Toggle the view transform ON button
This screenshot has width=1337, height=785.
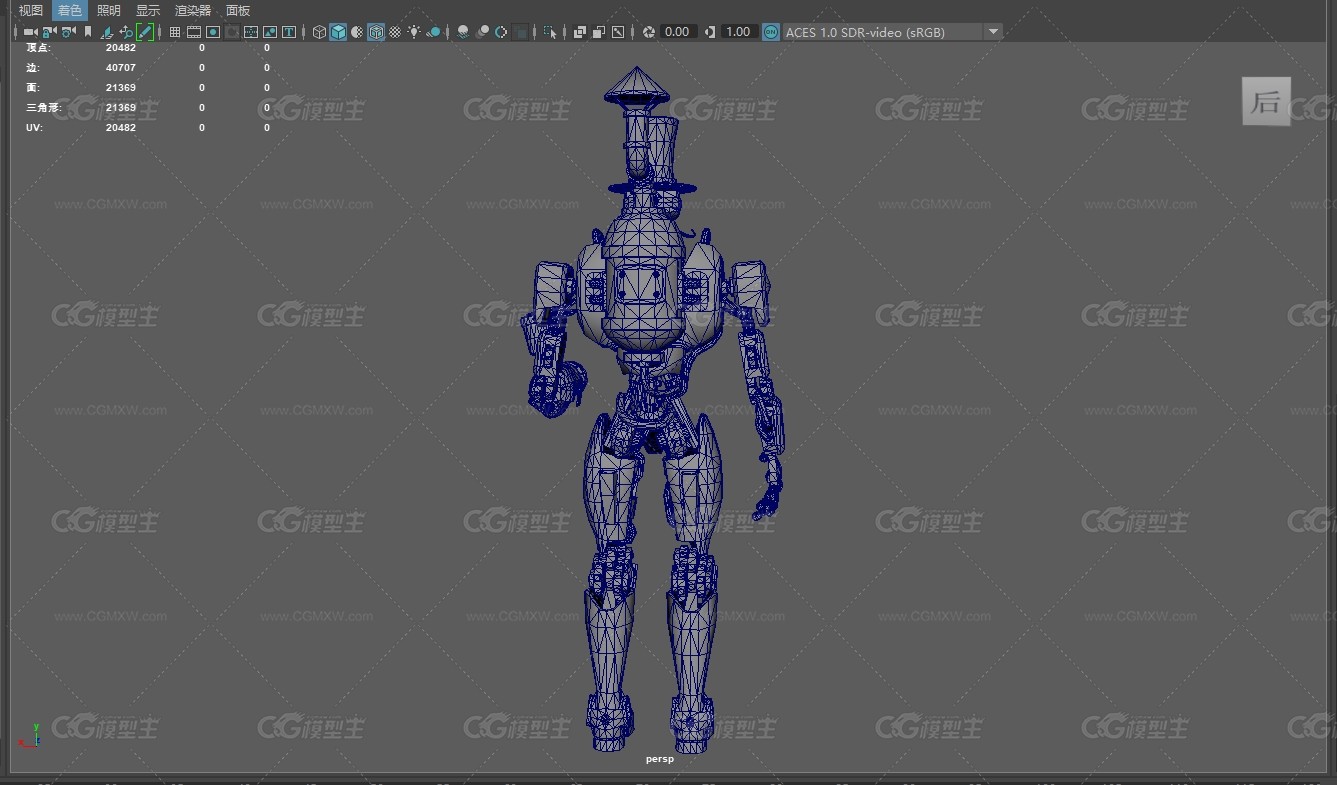pyautogui.click(x=770, y=32)
